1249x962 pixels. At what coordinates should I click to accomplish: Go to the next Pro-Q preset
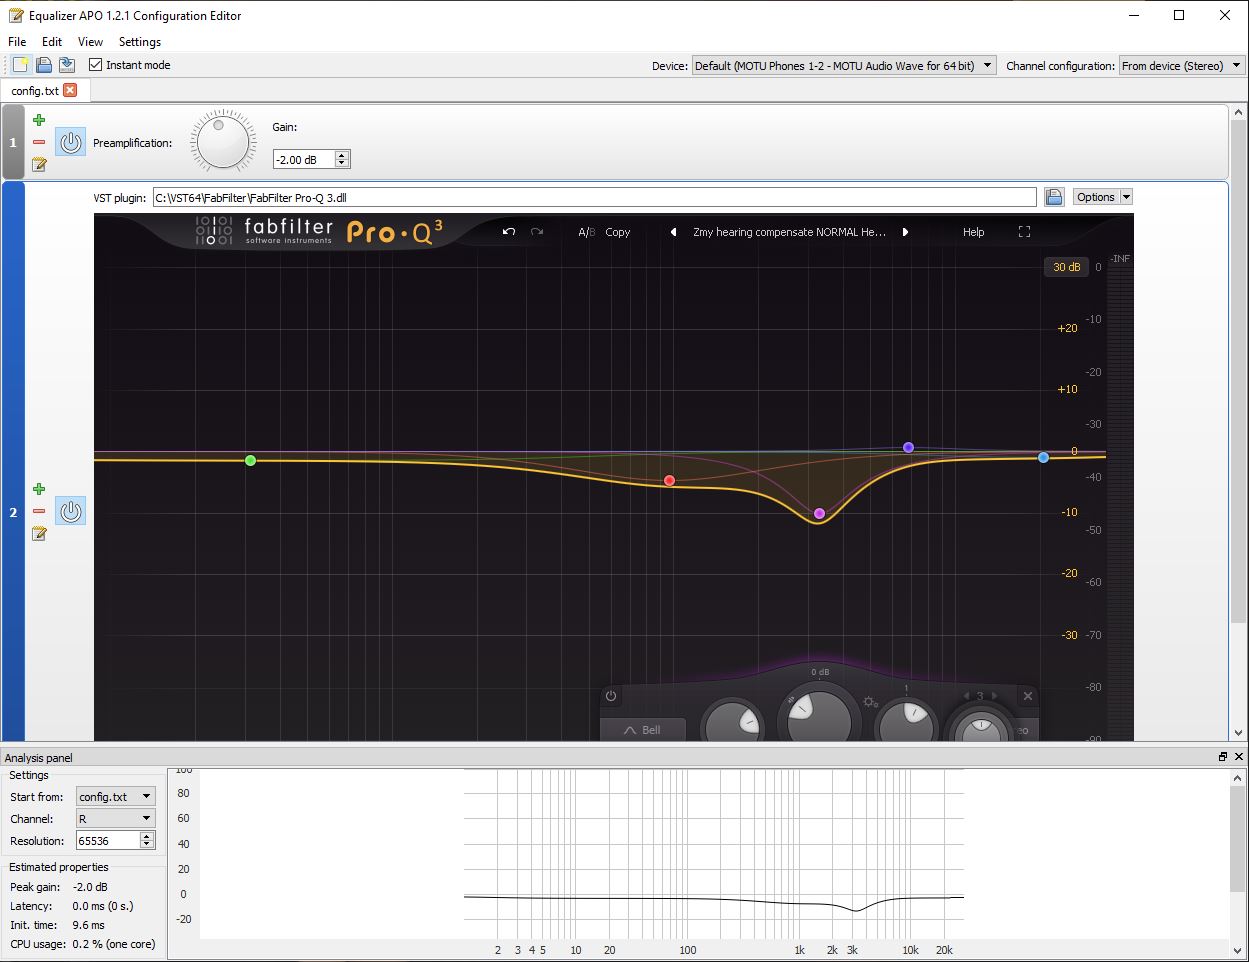905,232
